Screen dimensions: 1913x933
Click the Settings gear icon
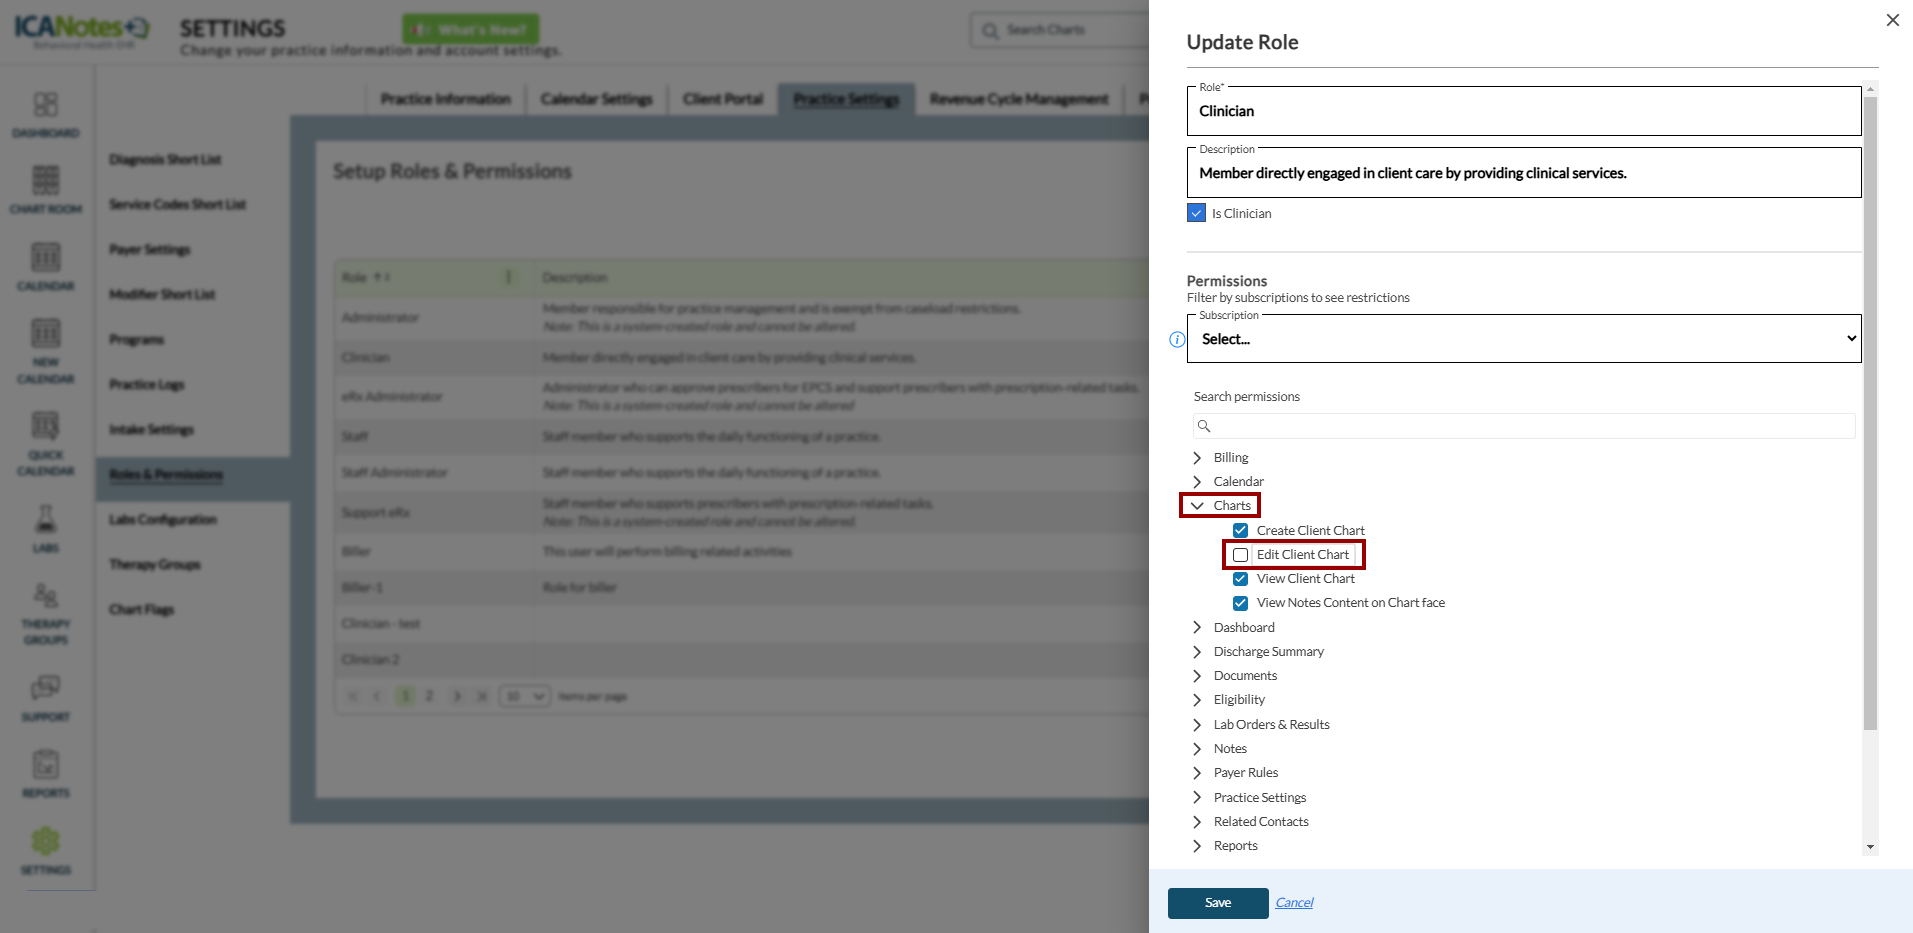click(46, 842)
